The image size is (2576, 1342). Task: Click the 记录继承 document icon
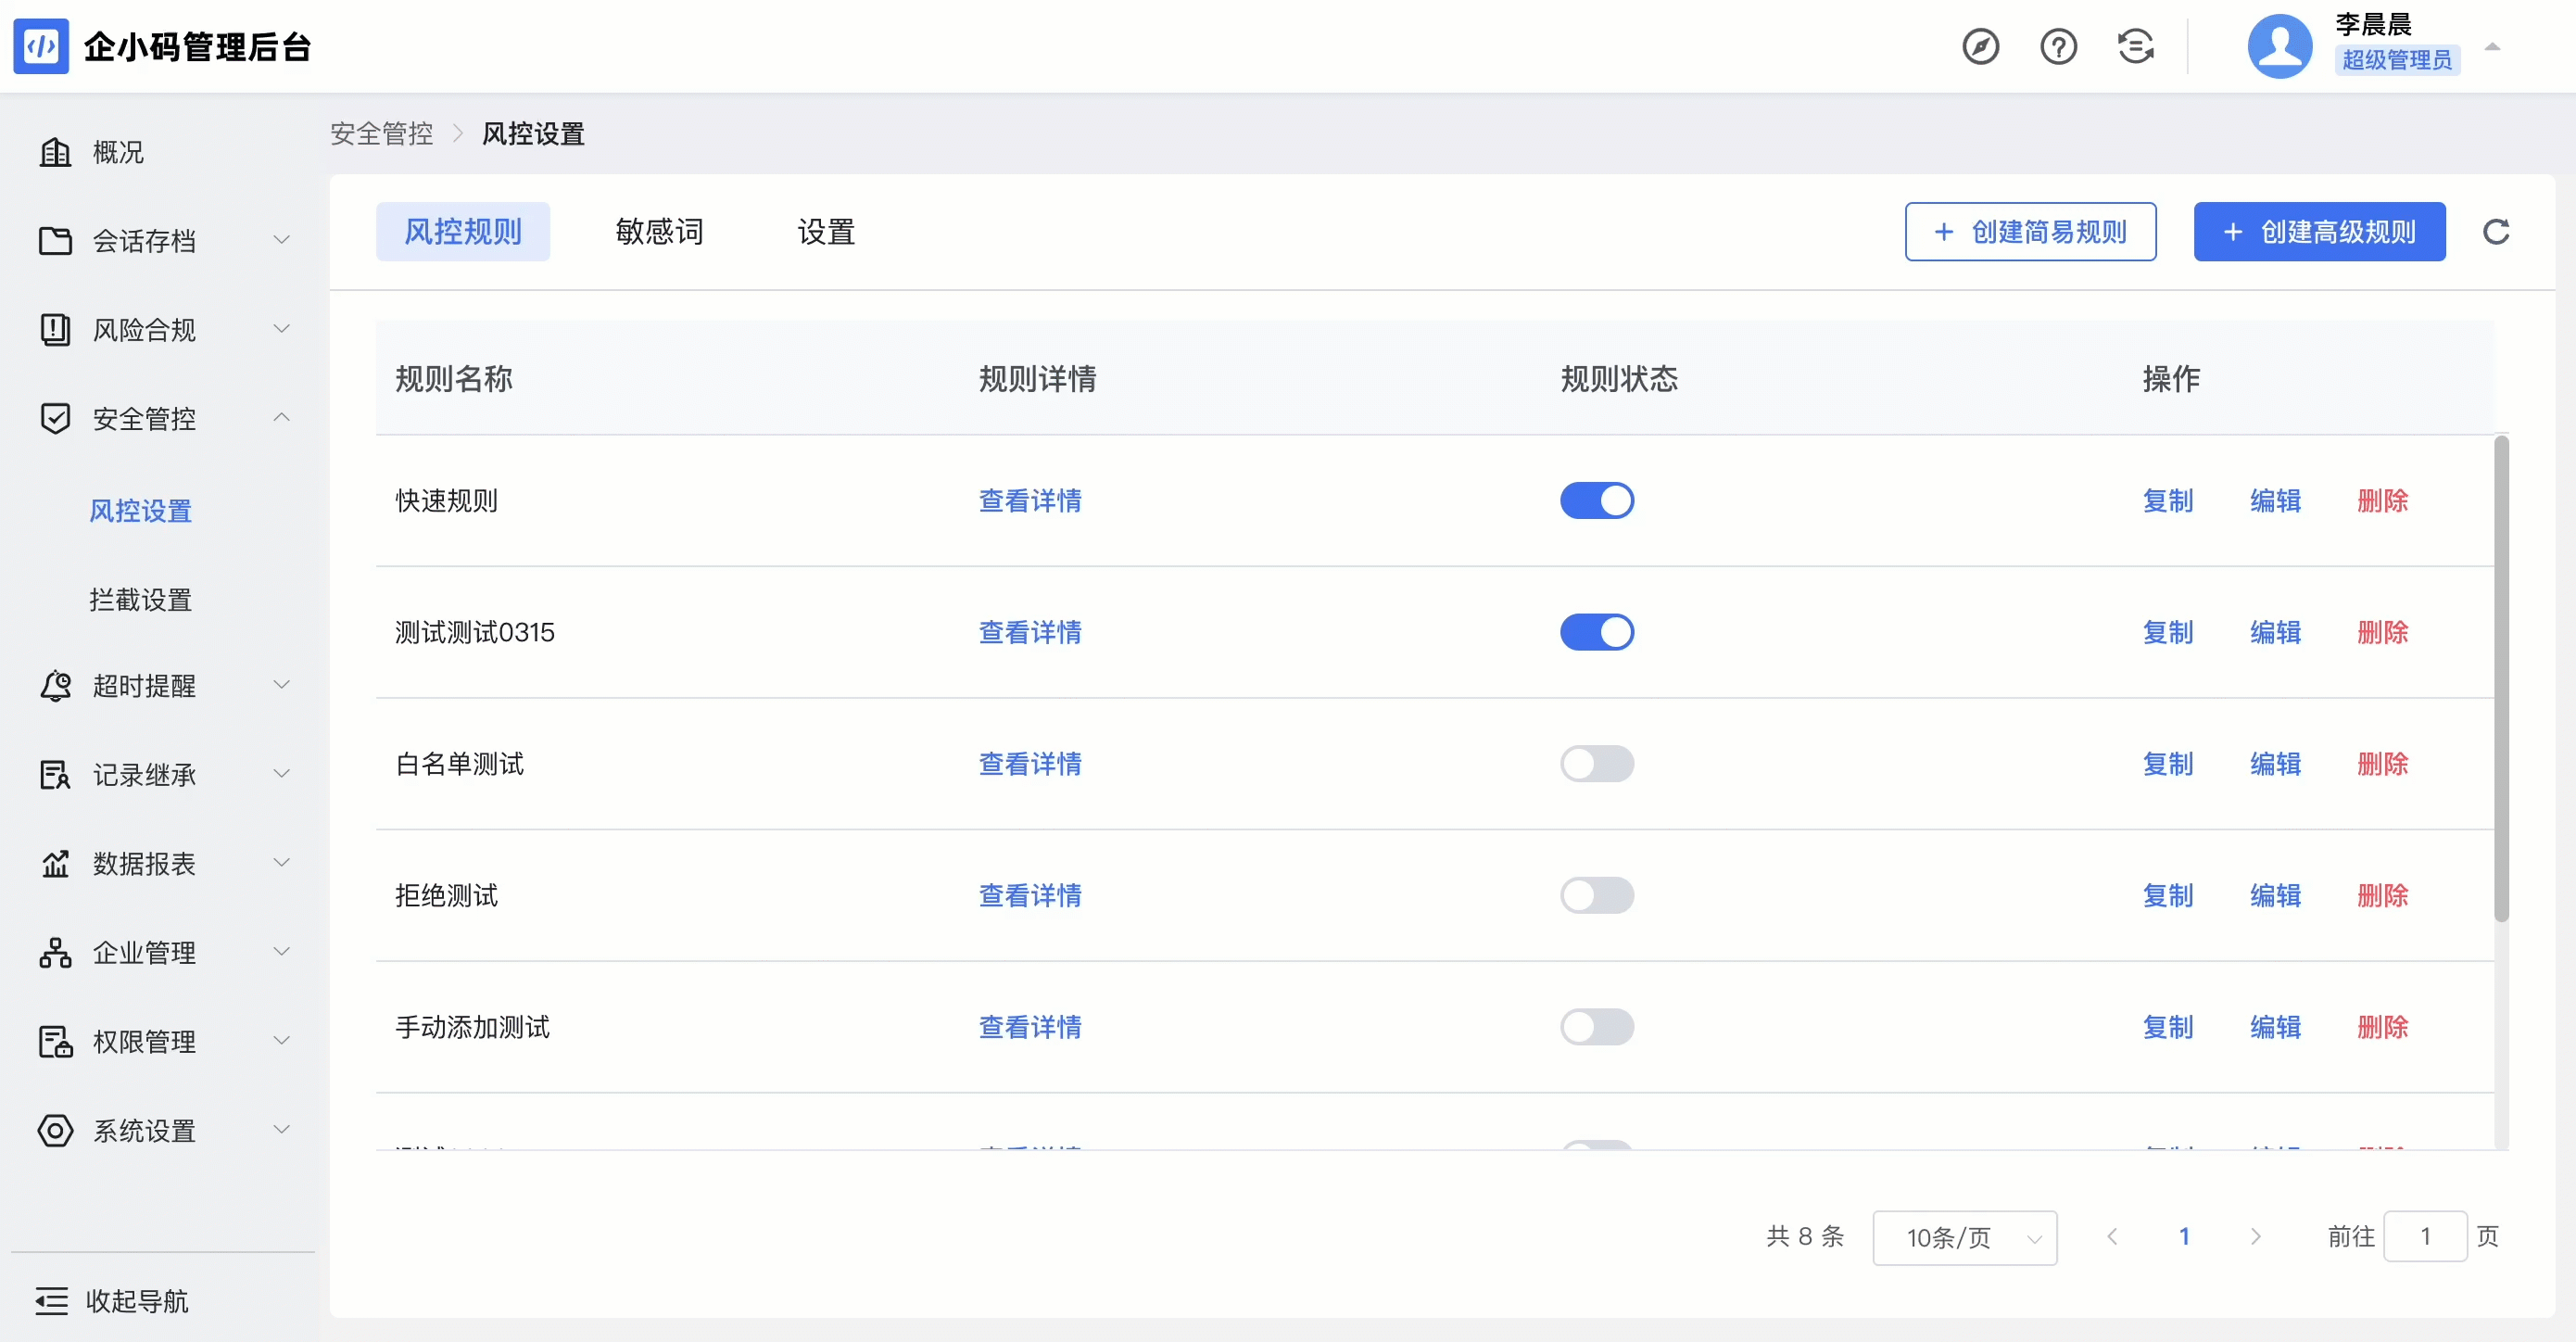point(55,775)
